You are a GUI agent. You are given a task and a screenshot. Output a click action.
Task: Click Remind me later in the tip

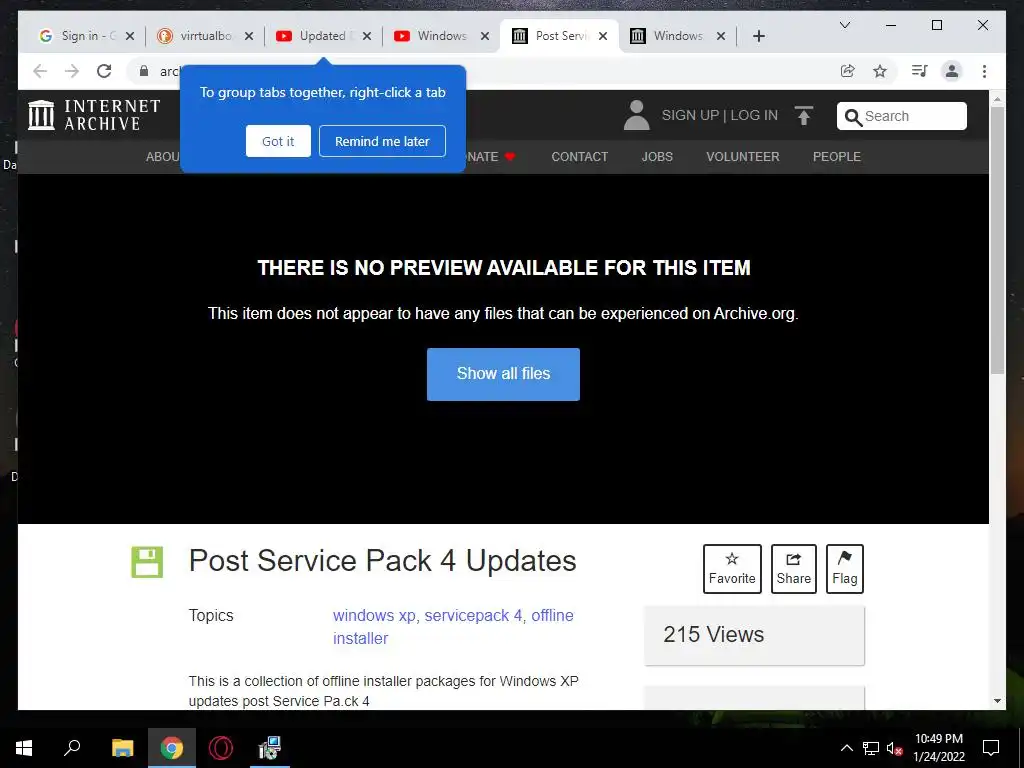[382, 141]
